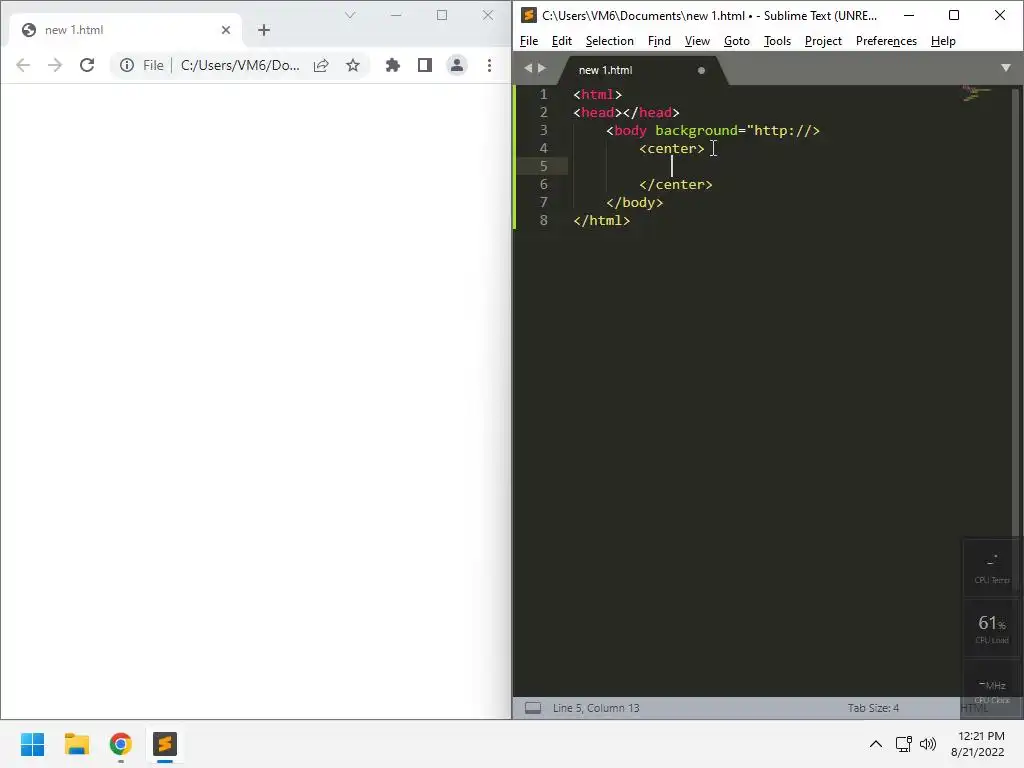The width and height of the screenshot is (1024, 768).
Task: Click the <html> opening tag on line 1
Action: 598,95
